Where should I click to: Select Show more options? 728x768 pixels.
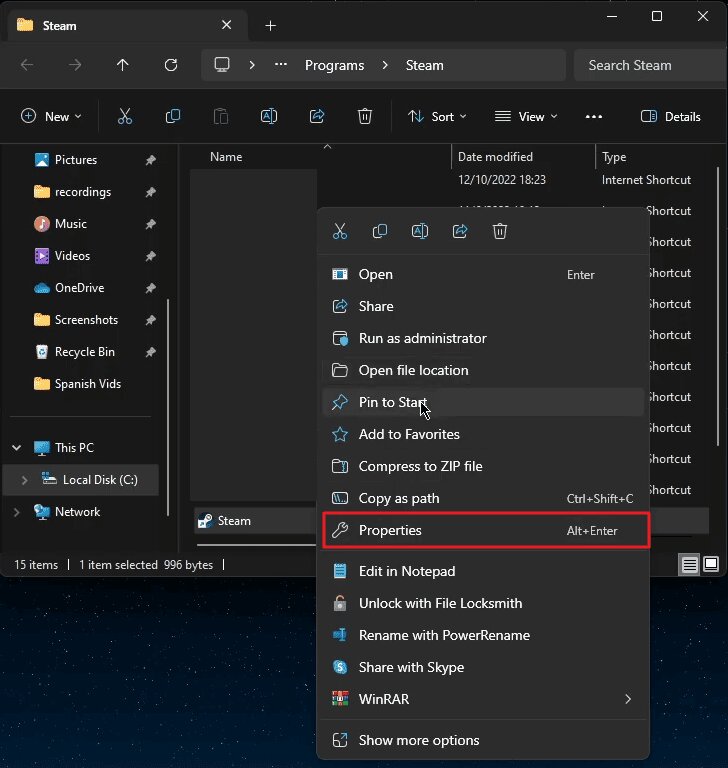coord(483,740)
